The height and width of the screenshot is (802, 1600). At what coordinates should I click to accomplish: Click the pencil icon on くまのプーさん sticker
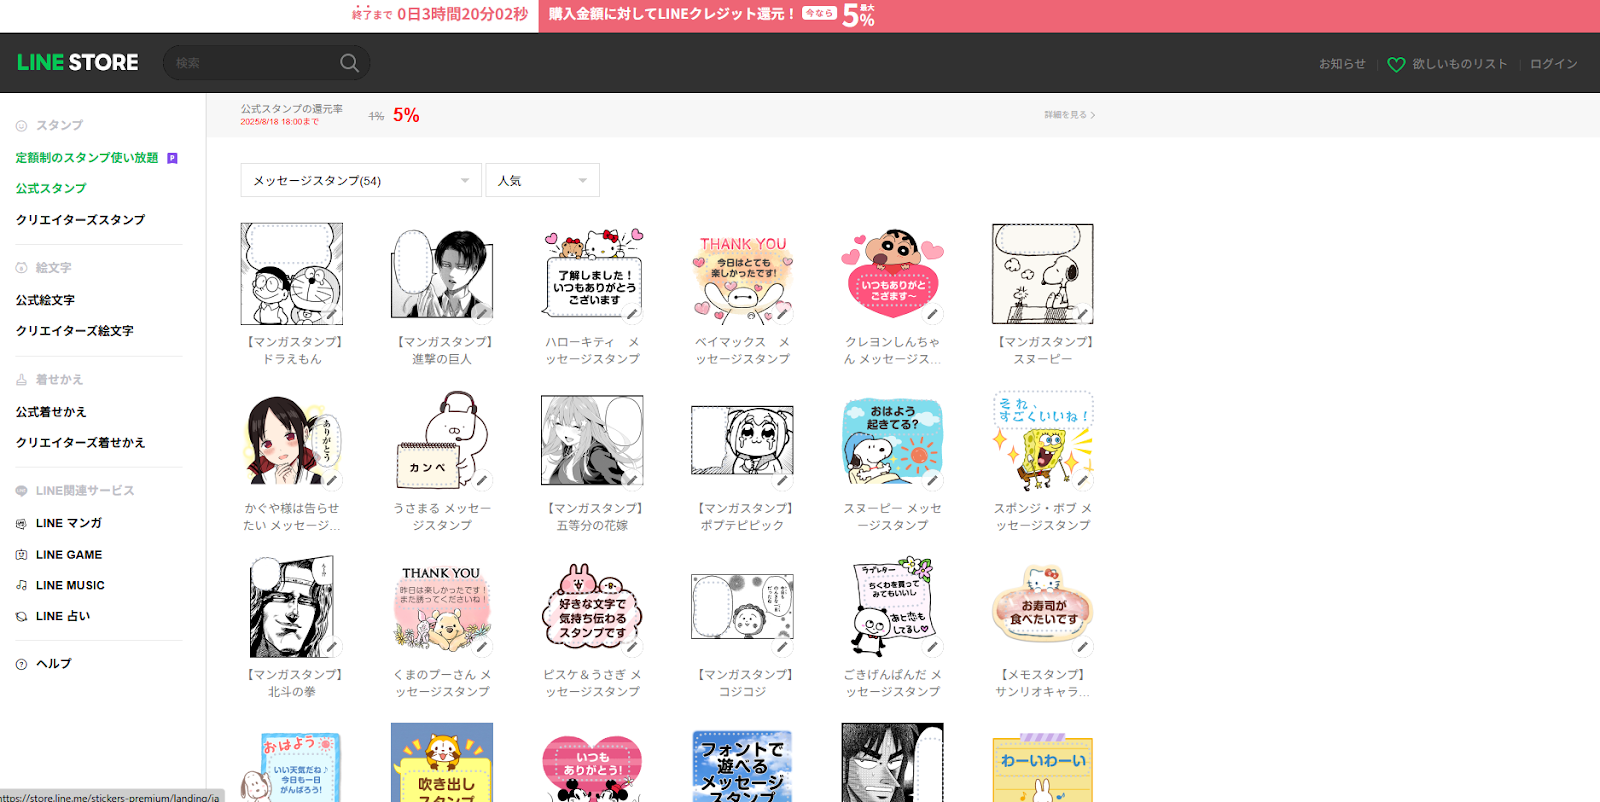click(482, 647)
